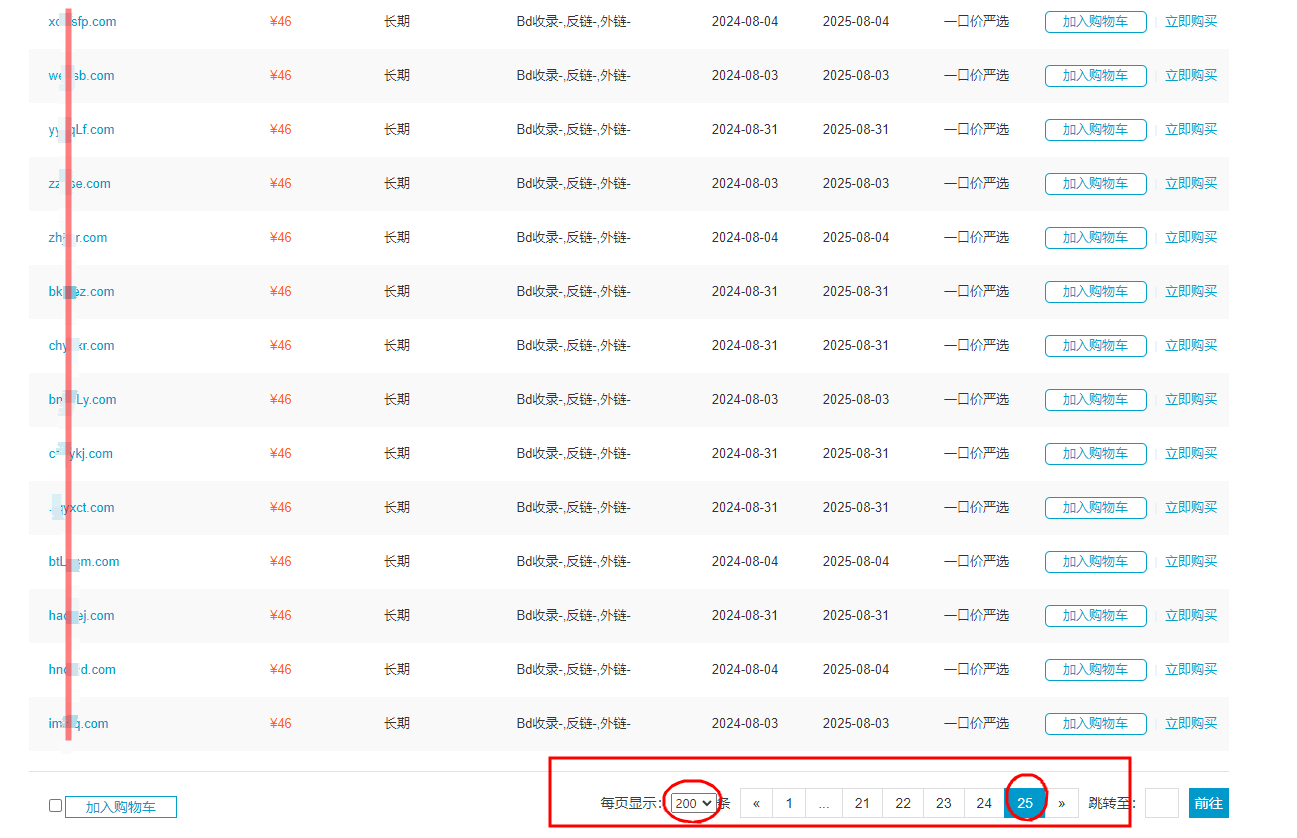The image size is (1297, 838).
Task: Add the bk domain row to cart
Action: click(1095, 291)
